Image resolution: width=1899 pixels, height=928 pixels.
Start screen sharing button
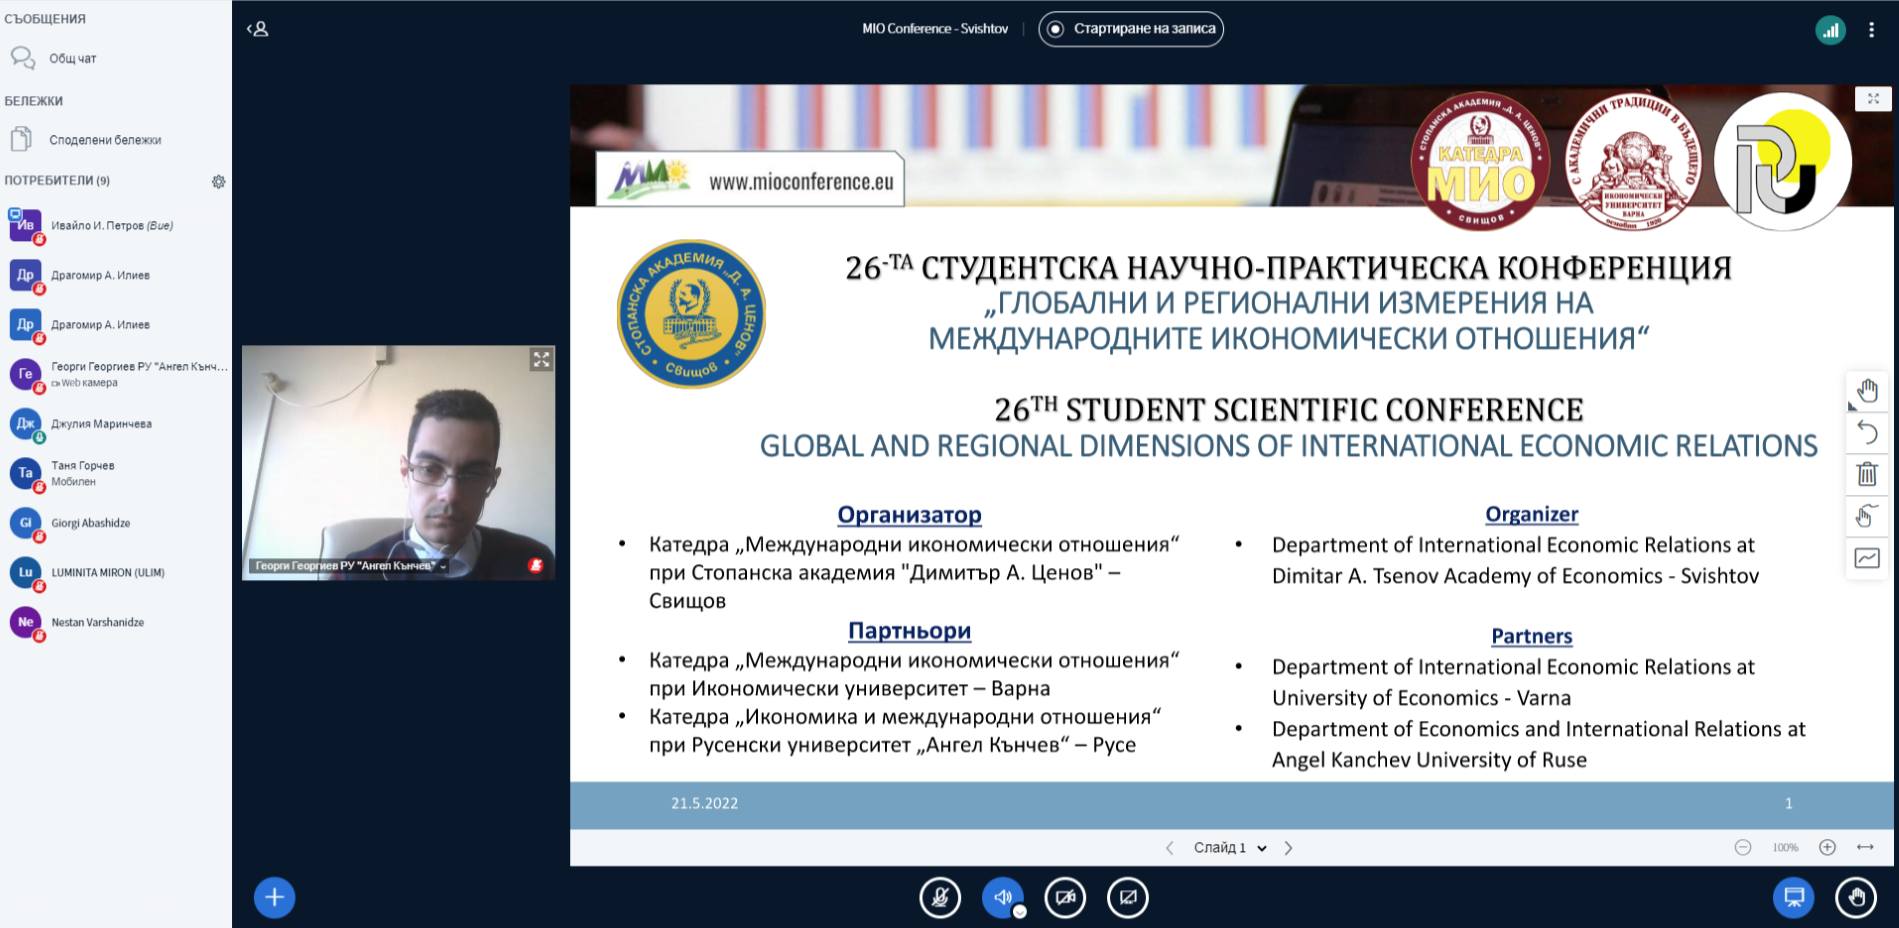pyautogui.click(x=1128, y=897)
